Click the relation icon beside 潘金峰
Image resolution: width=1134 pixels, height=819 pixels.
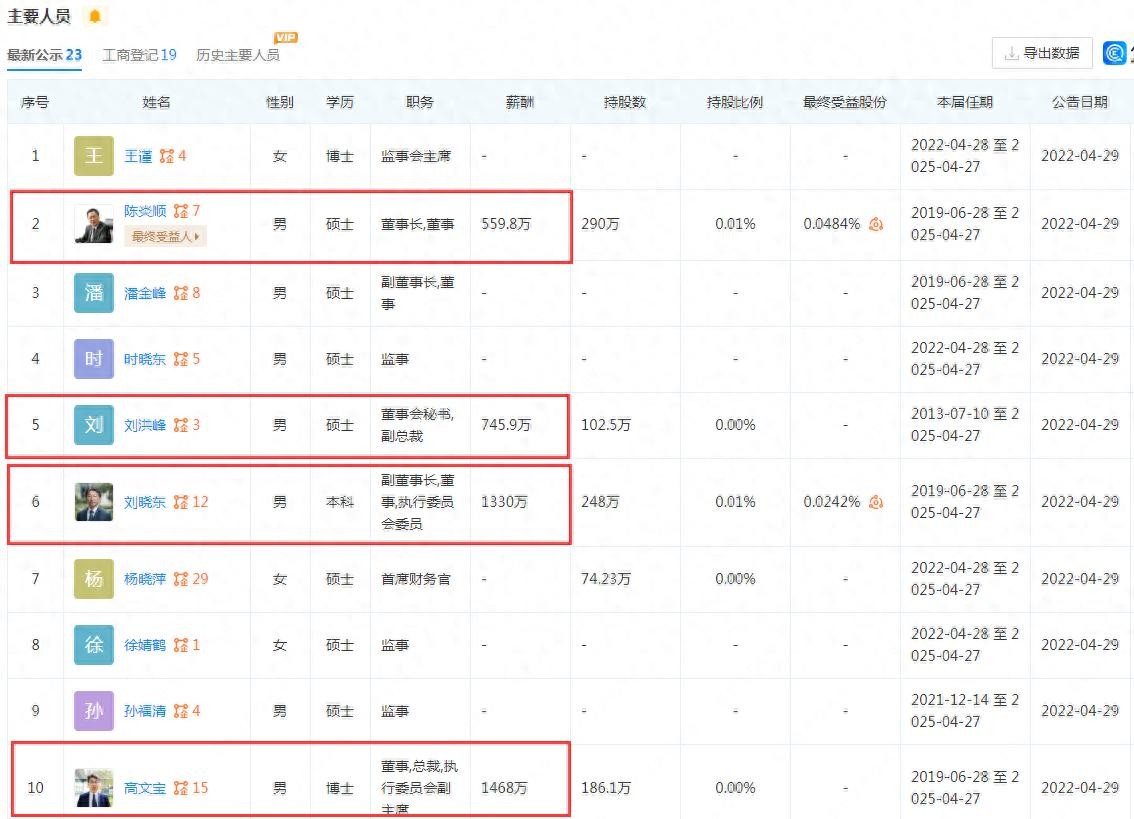click(181, 293)
